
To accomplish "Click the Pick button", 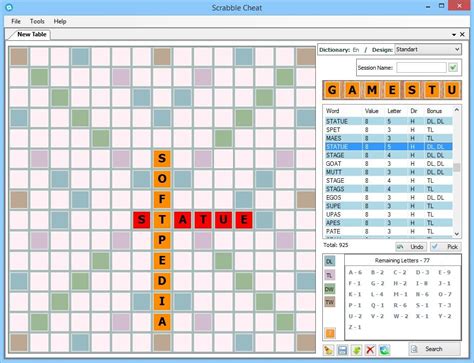I will click(446, 247).
